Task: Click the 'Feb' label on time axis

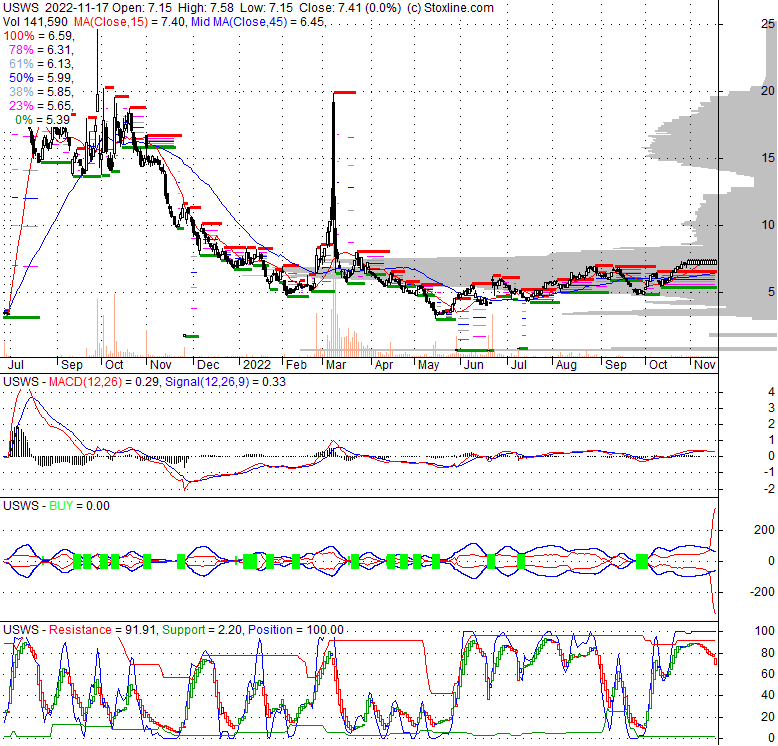Action: tap(296, 365)
